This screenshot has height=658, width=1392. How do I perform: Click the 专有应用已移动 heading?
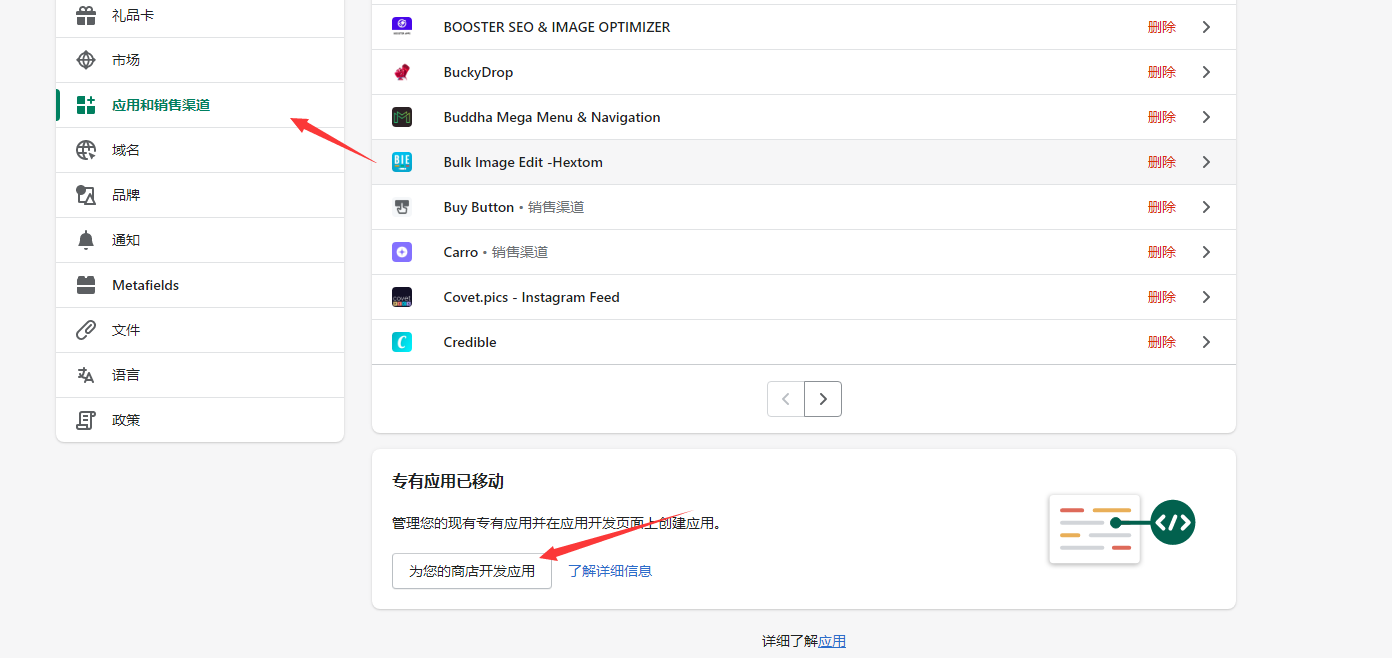[448, 481]
